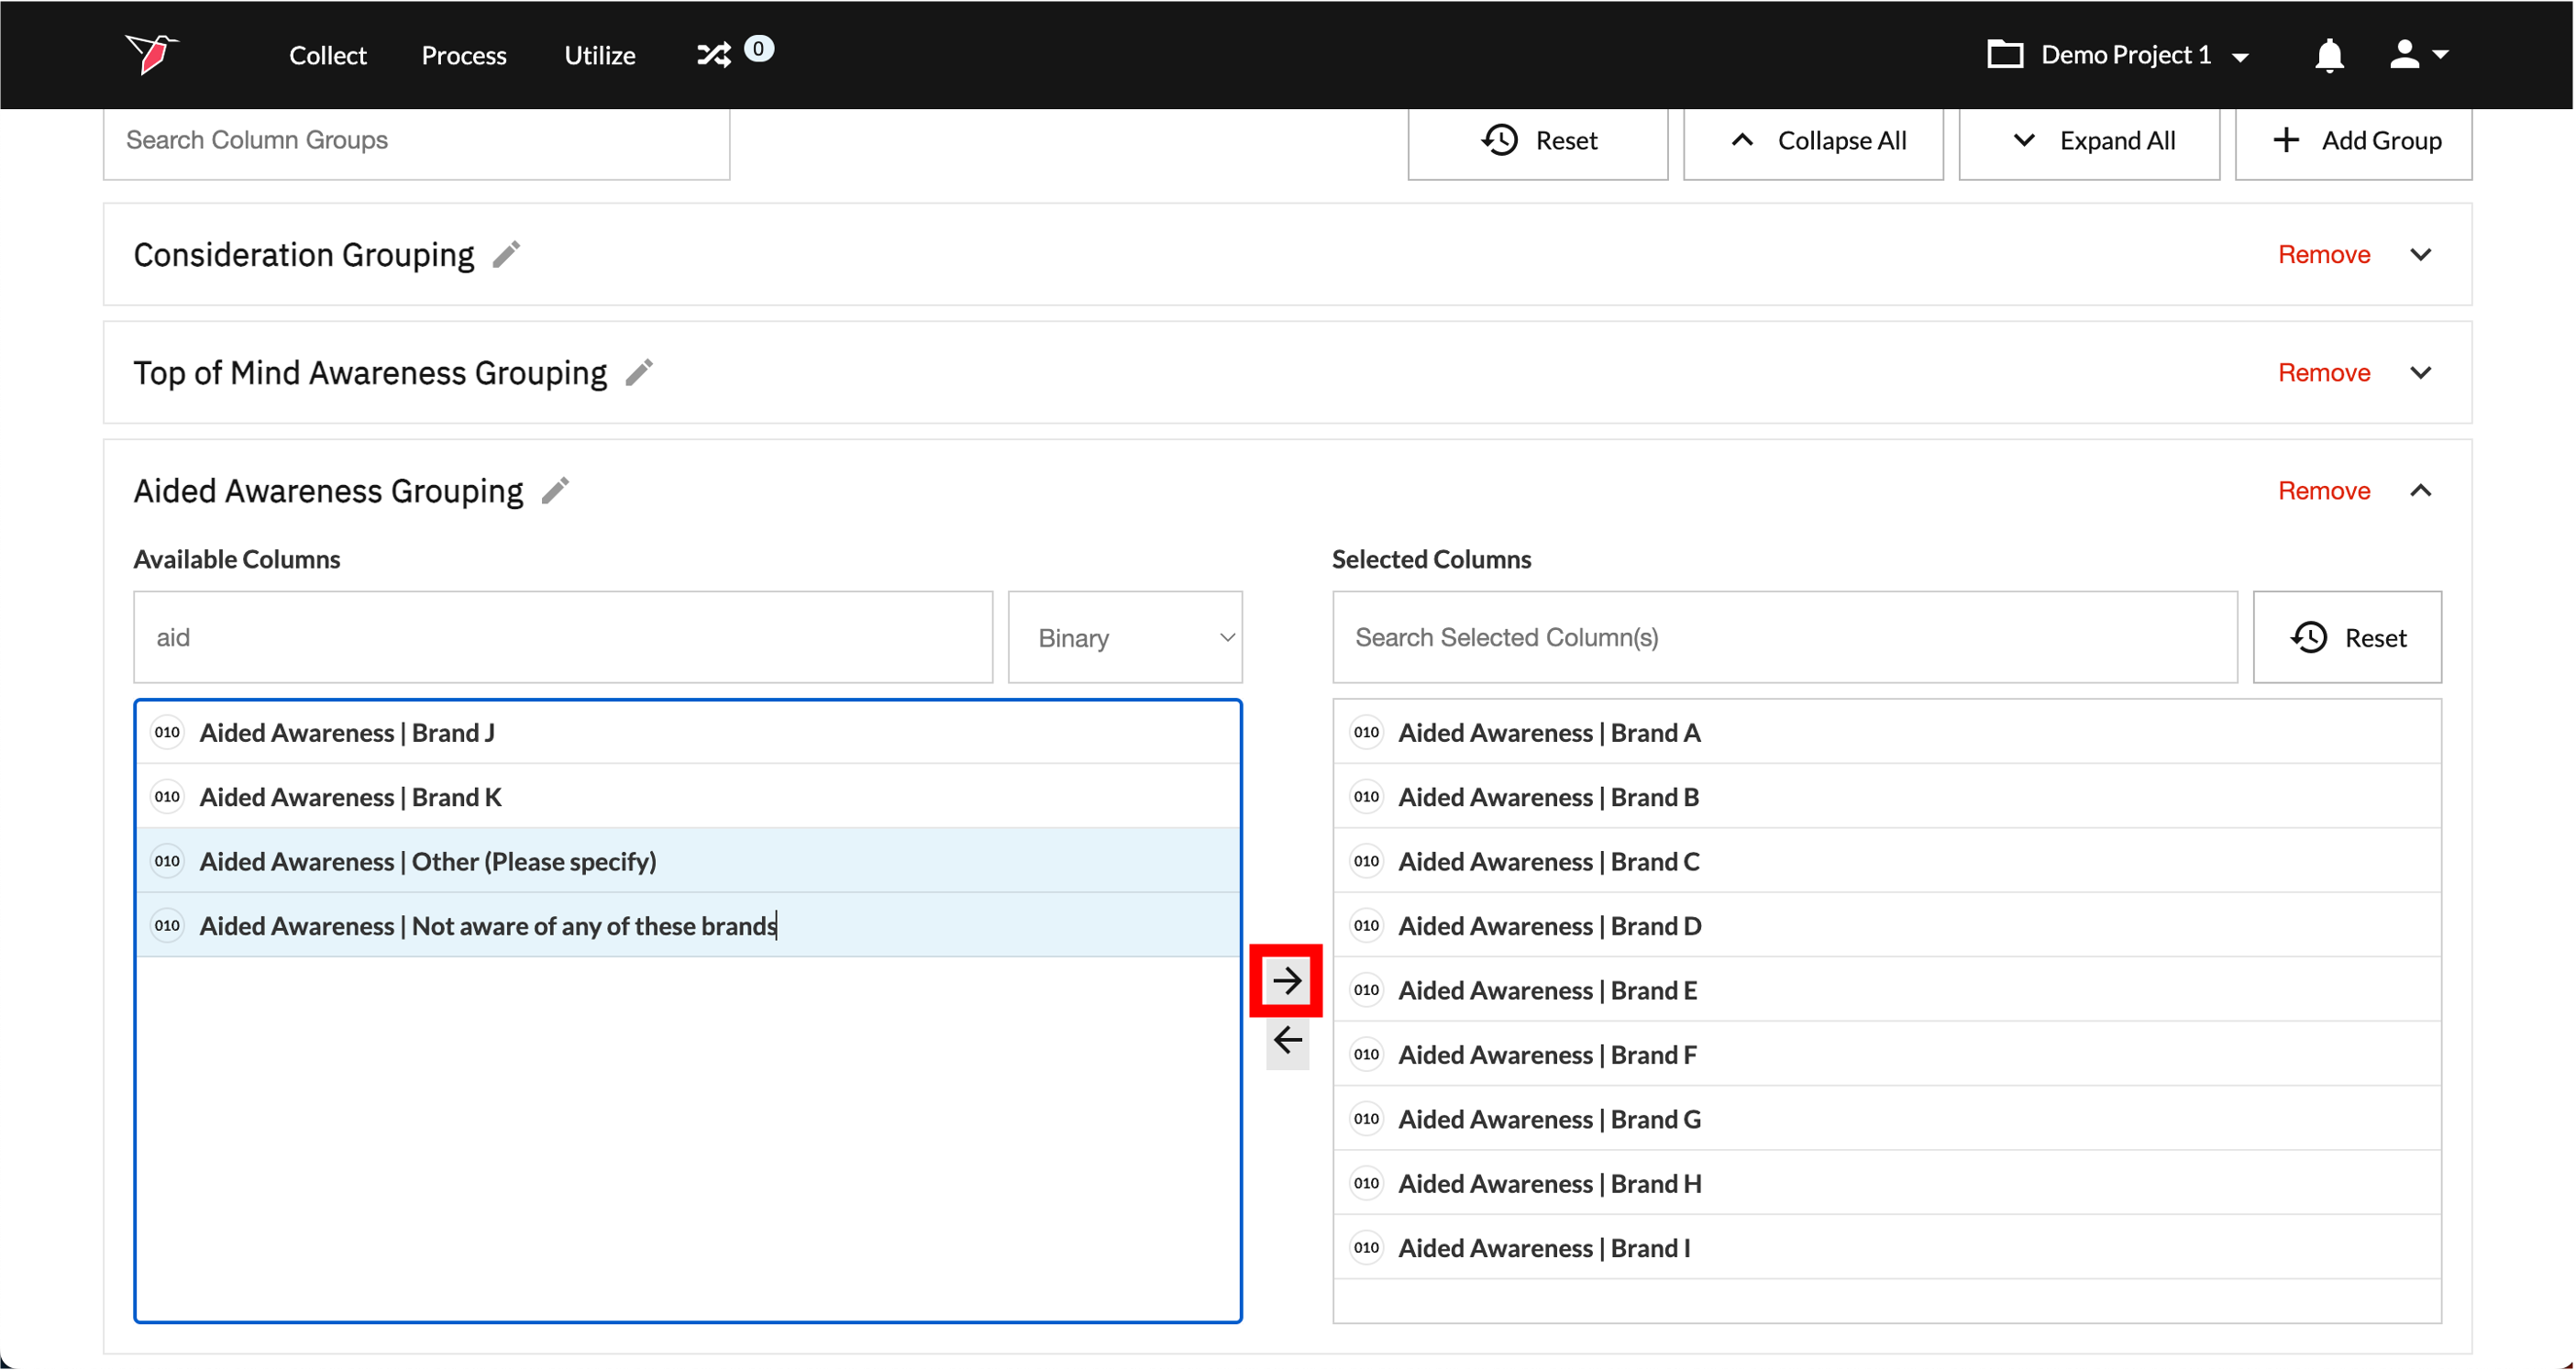The height and width of the screenshot is (1370, 2576).
Task: Focus the Search Selected Column(s) field
Action: 1783,637
